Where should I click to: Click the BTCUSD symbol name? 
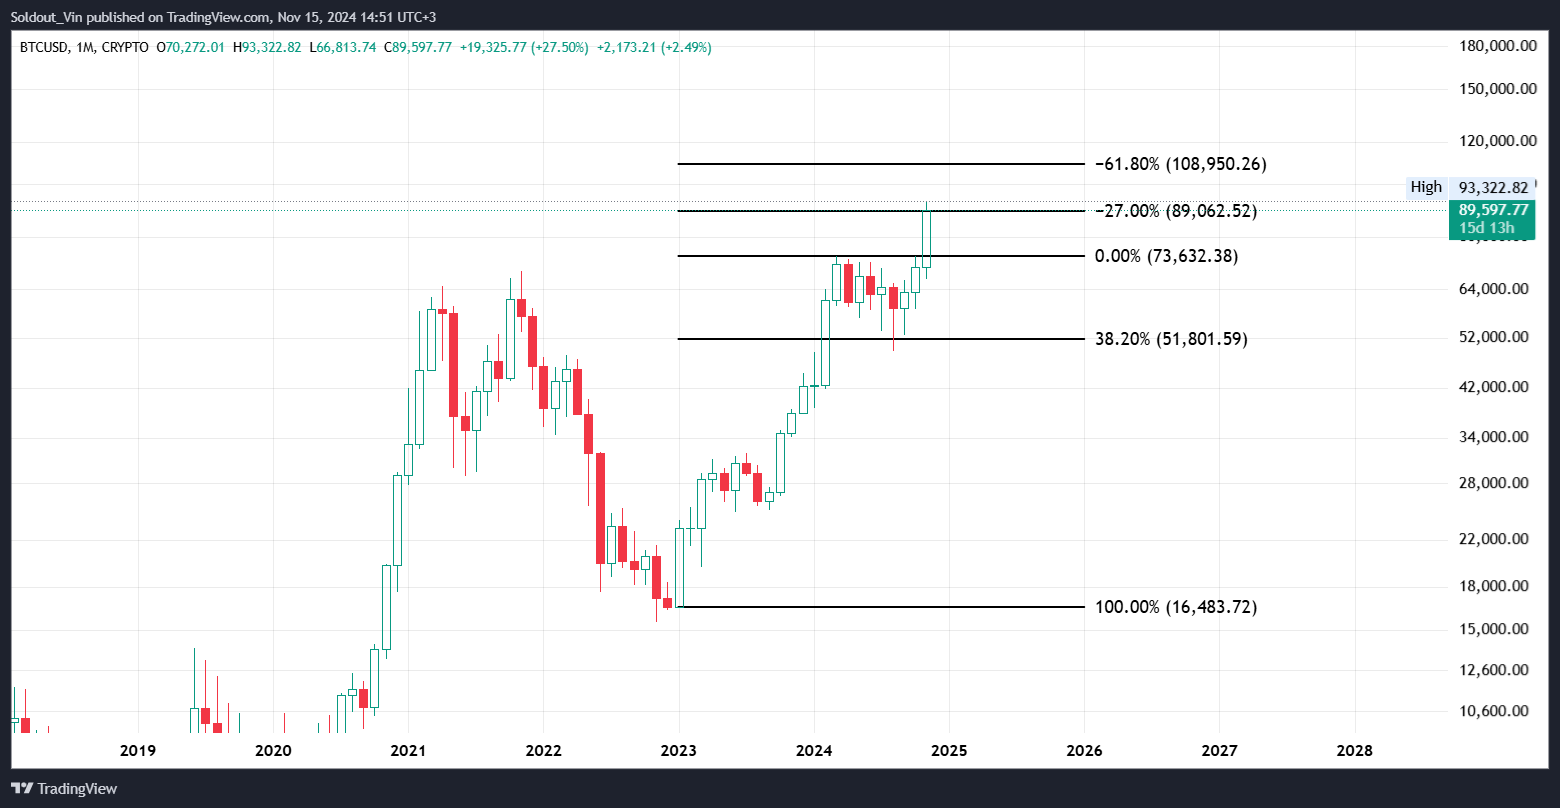(x=43, y=47)
